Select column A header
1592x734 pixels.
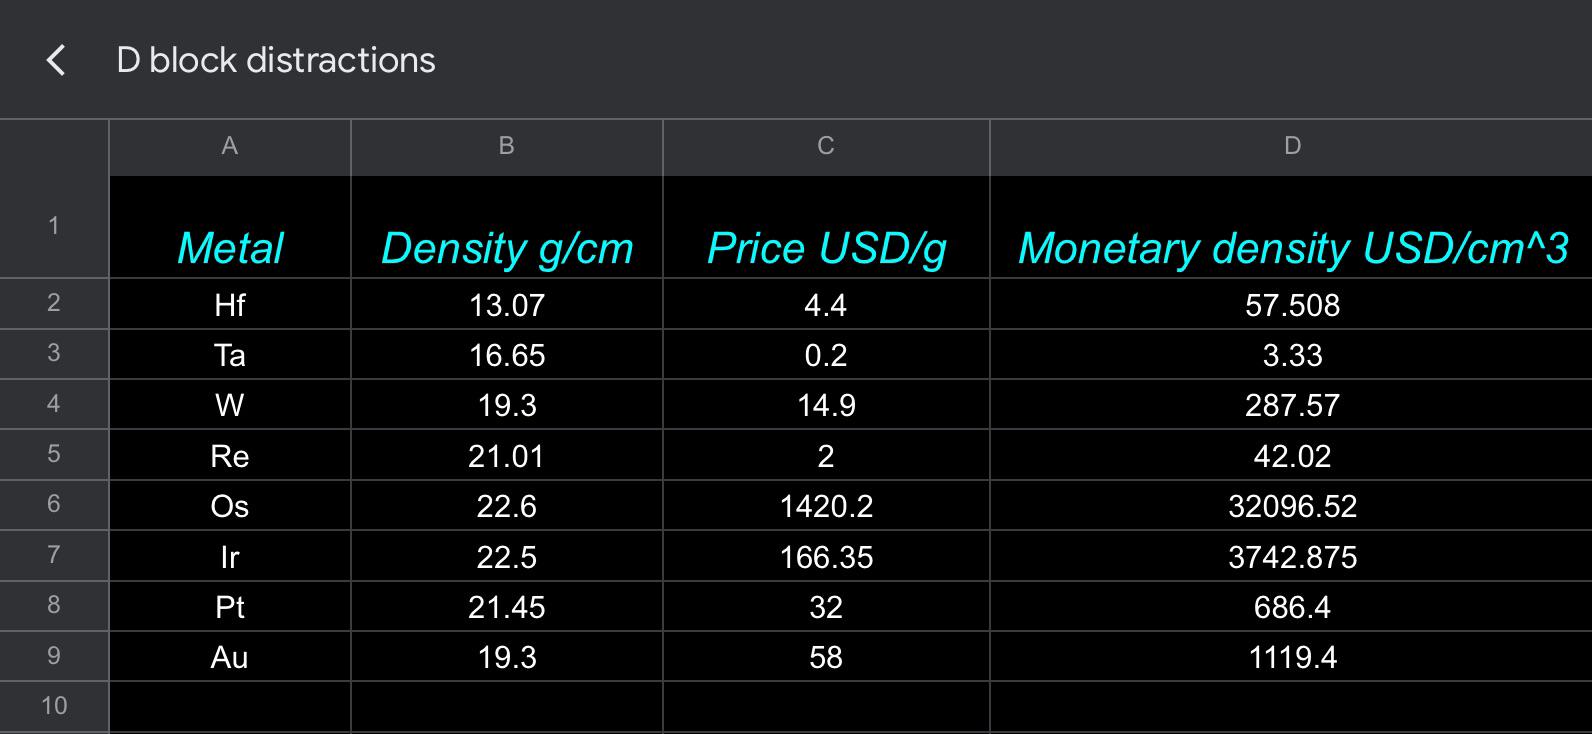[x=229, y=146]
